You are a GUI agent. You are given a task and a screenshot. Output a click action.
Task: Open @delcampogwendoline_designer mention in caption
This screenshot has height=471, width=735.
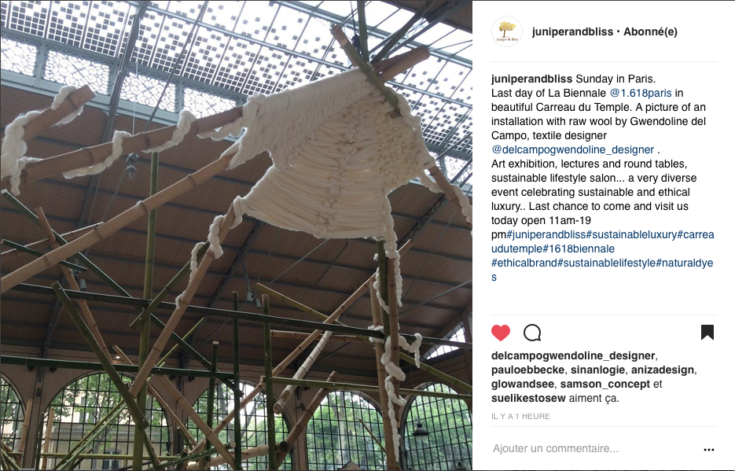572,150
